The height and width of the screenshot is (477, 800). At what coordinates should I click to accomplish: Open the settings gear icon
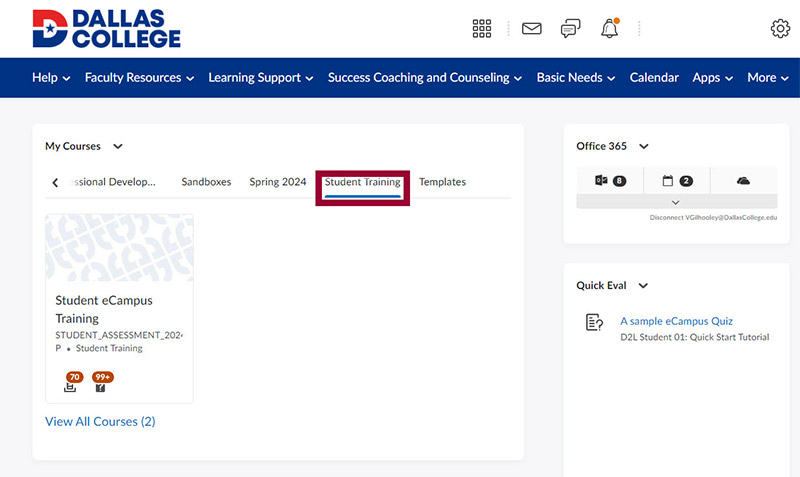(x=780, y=29)
